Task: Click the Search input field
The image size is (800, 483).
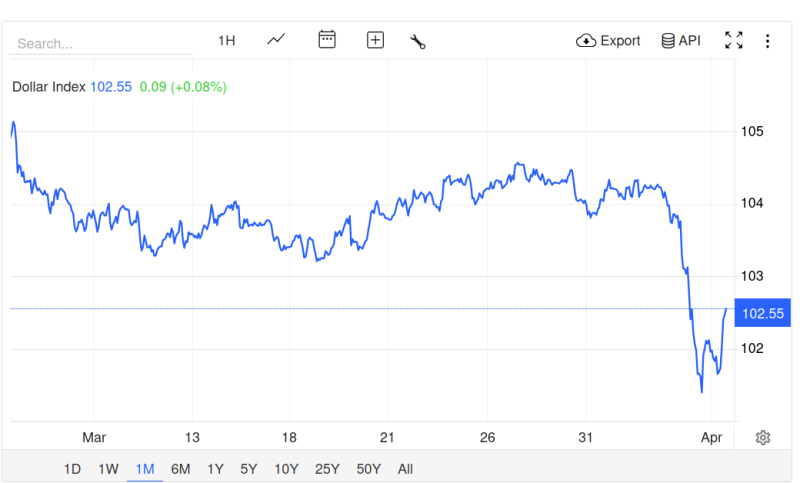Action: pos(101,43)
